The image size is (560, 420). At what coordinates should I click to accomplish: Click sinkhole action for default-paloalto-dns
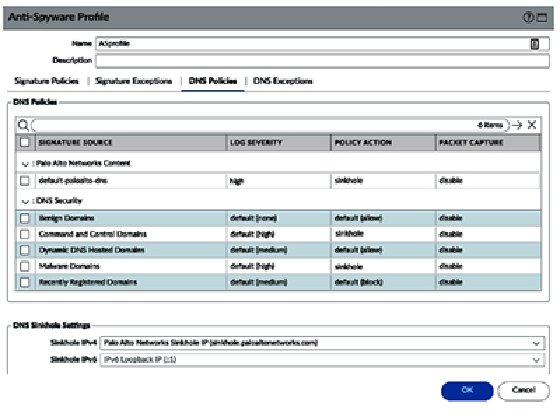[x=349, y=181]
